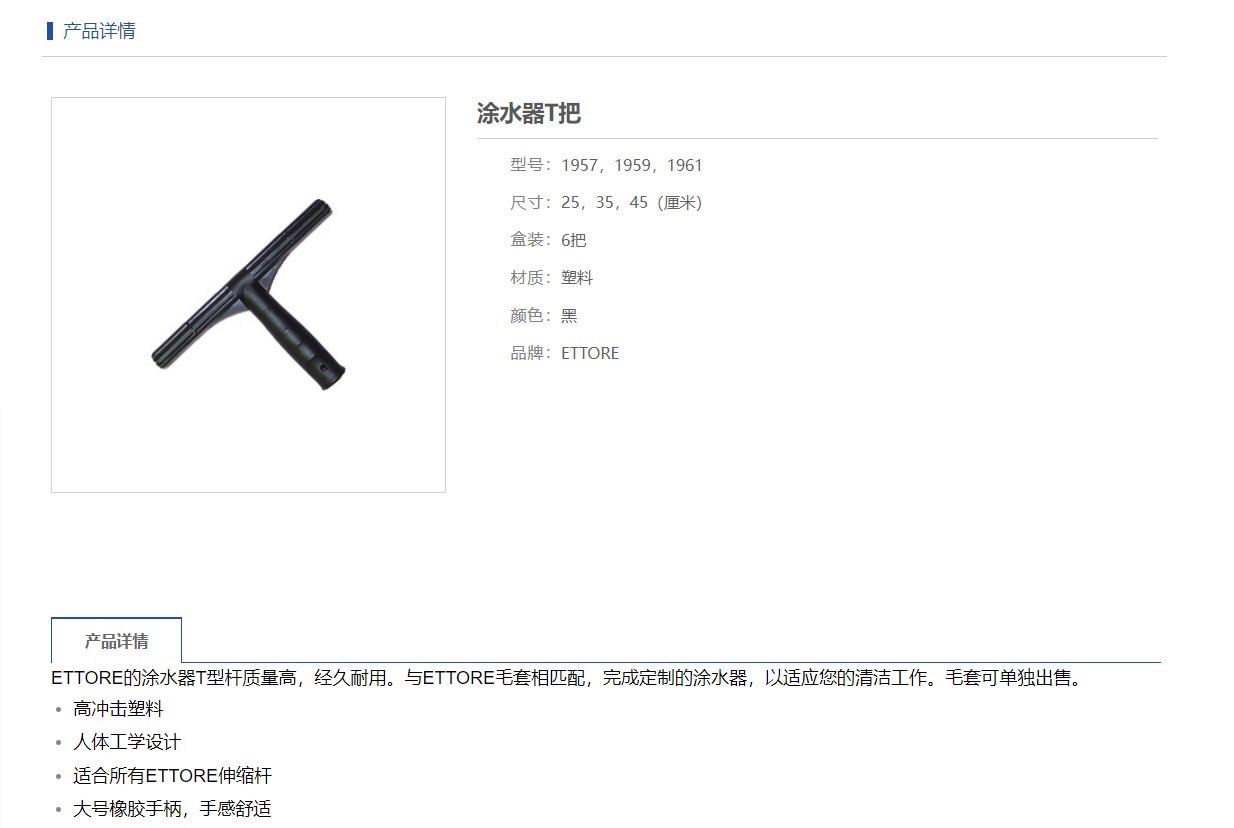Click the bullet item 大号橡胶手柄，手感舒适
The height and width of the screenshot is (828, 1234).
172,809
